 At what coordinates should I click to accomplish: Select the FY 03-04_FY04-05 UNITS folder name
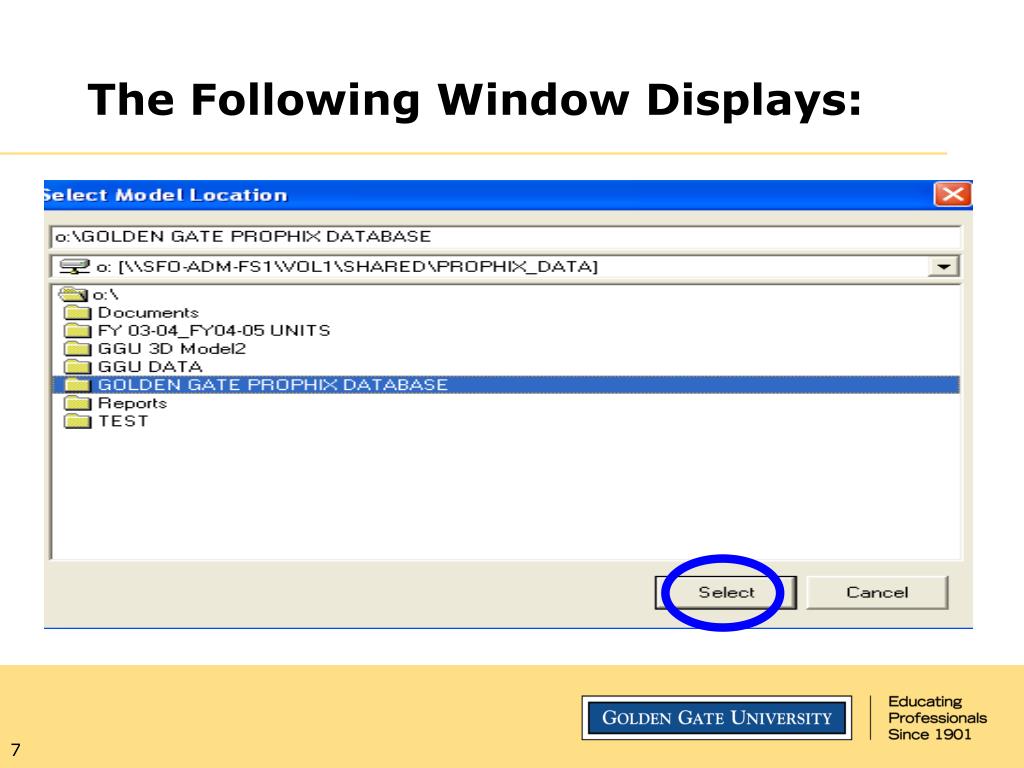click(x=214, y=330)
